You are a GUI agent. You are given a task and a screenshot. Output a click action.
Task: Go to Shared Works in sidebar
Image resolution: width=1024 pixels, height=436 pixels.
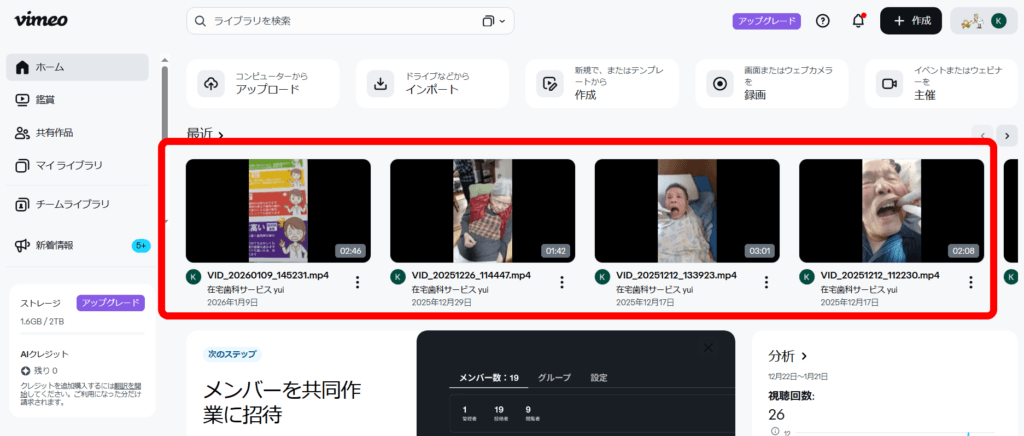coord(54,132)
